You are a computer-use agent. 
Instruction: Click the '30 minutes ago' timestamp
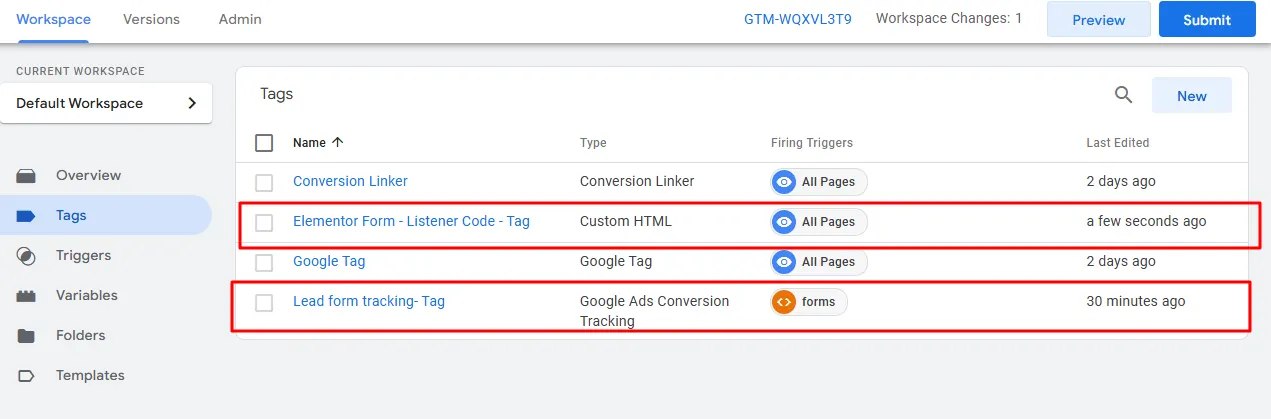click(1136, 301)
